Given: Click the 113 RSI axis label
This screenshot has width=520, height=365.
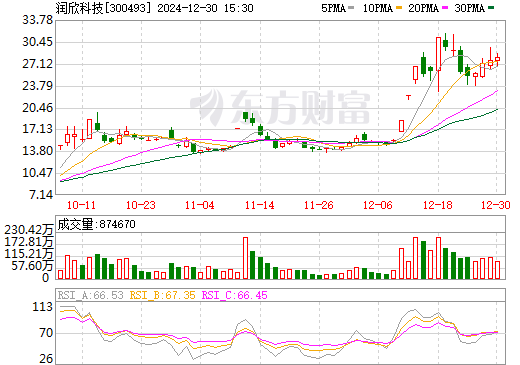Looking at the screenshot, I should 43,307.
